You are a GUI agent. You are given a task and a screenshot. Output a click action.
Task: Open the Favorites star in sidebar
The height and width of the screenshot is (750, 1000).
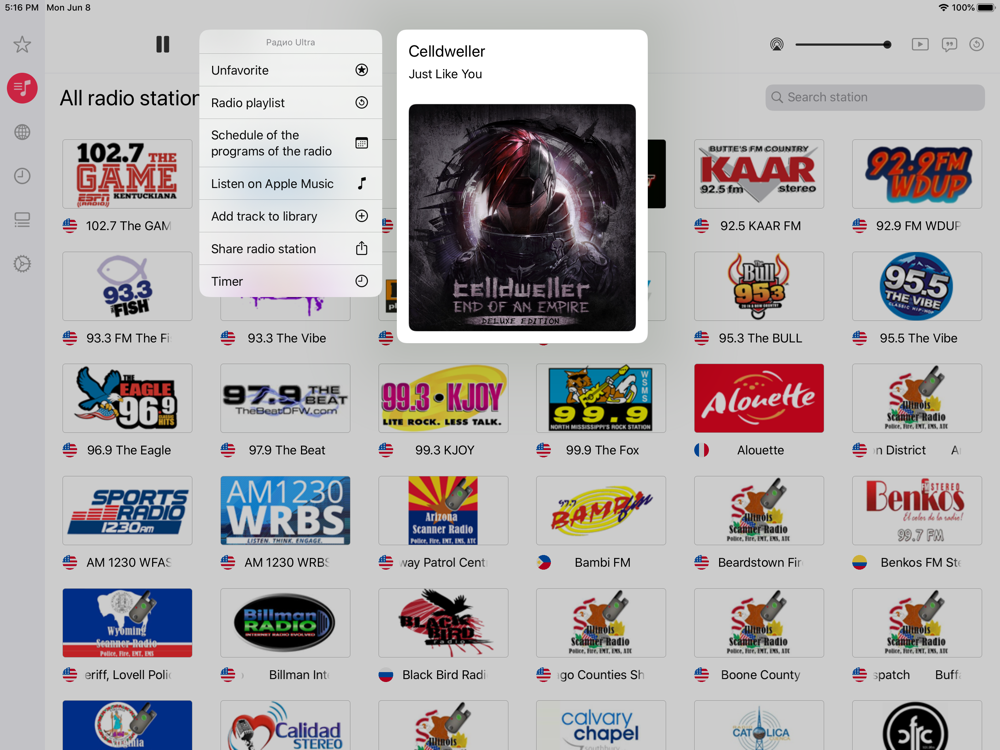coord(22,45)
